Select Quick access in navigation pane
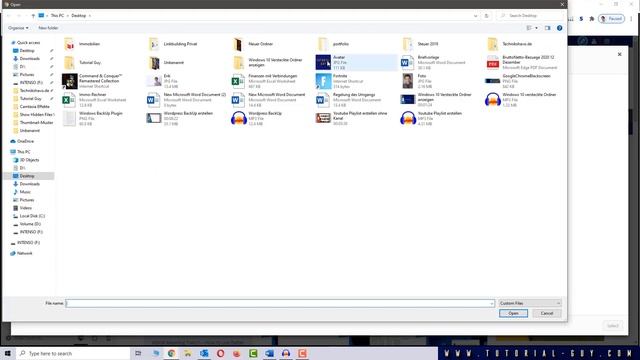Image resolution: width=640 pixels, height=360 pixels. click(28, 42)
